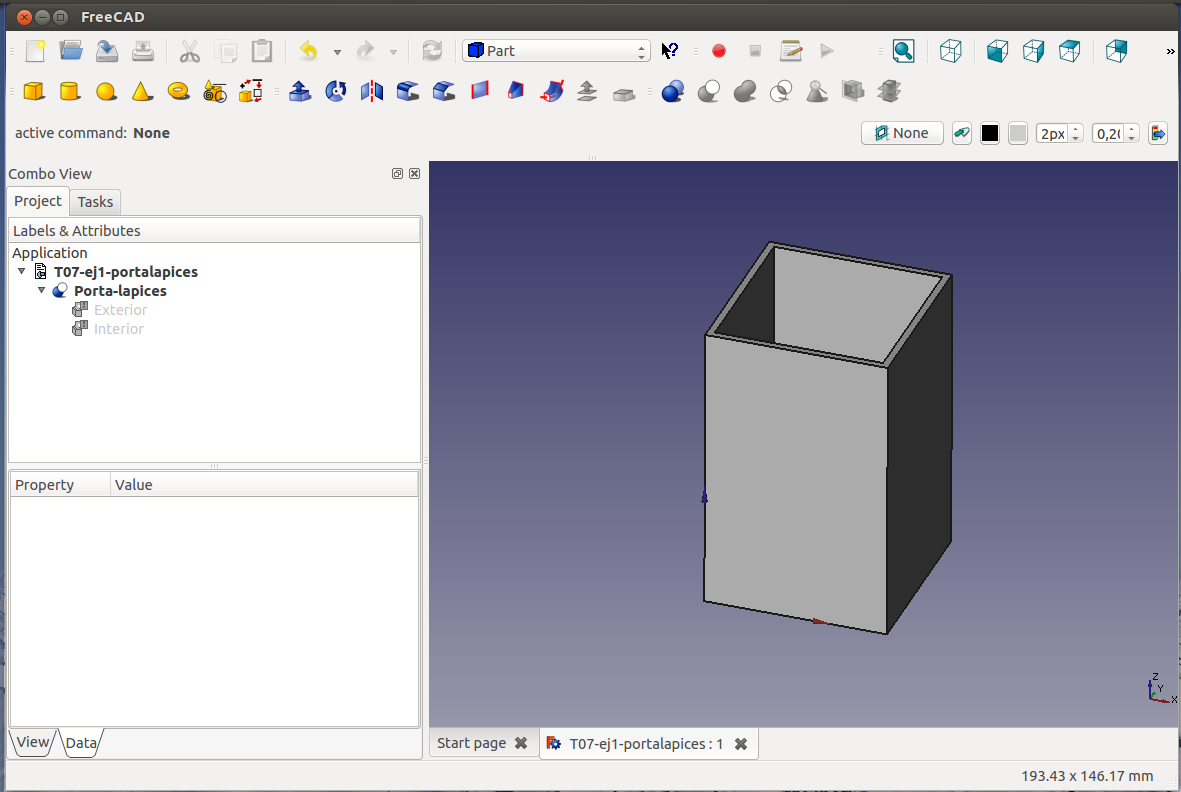Open the Data property tab
Image resolution: width=1181 pixels, height=792 pixels.
point(81,743)
